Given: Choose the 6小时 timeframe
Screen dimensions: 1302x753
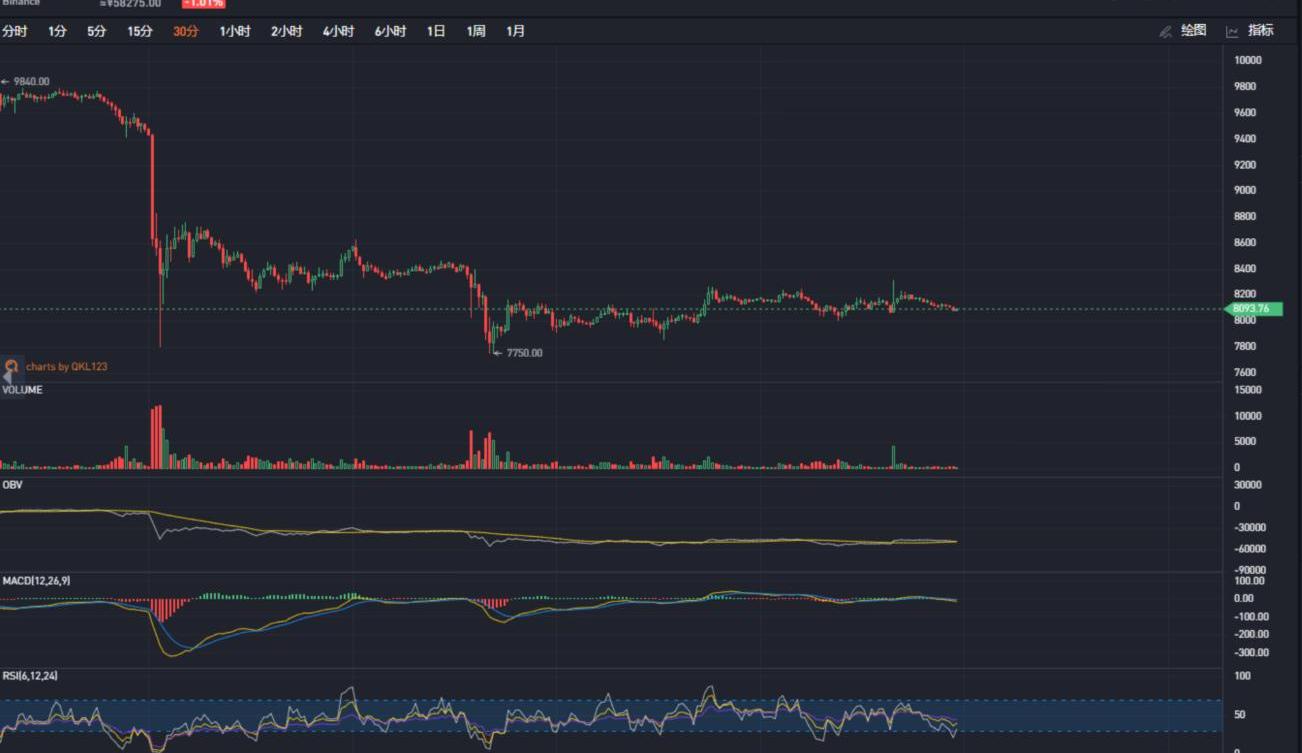Looking at the screenshot, I should 390,31.
